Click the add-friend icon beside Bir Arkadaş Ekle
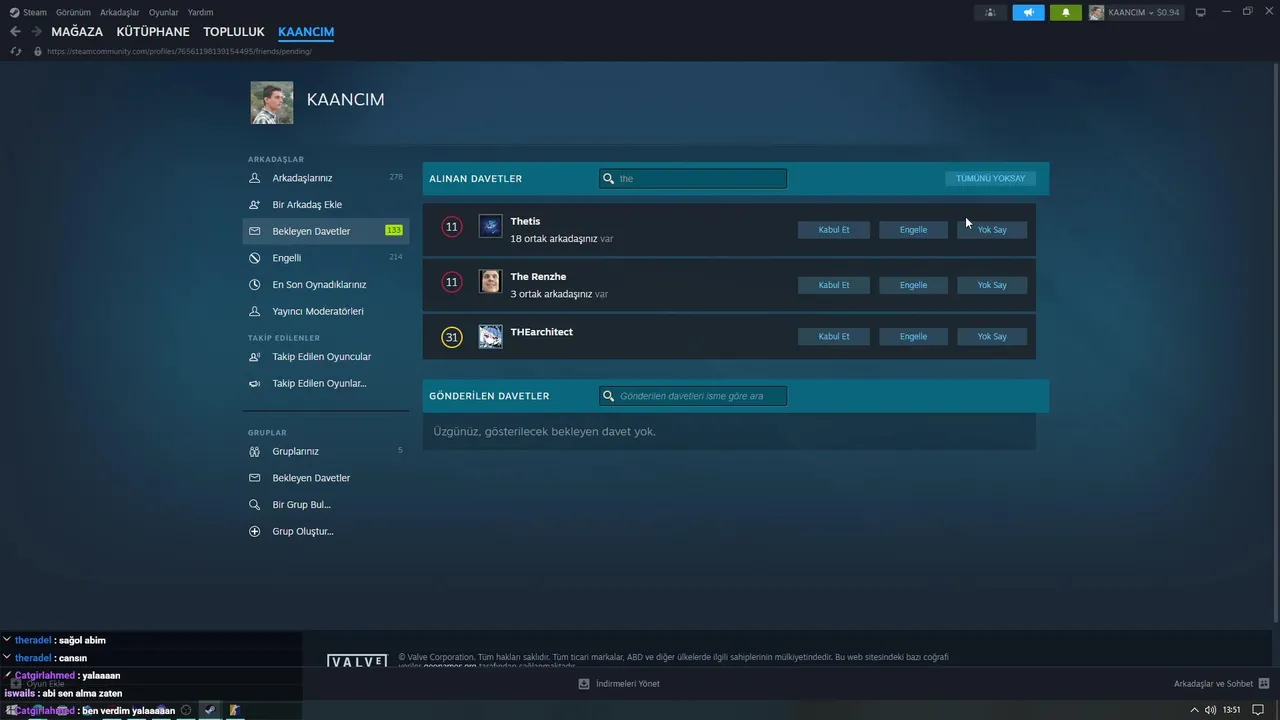The height and width of the screenshot is (720, 1280). coord(254,204)
